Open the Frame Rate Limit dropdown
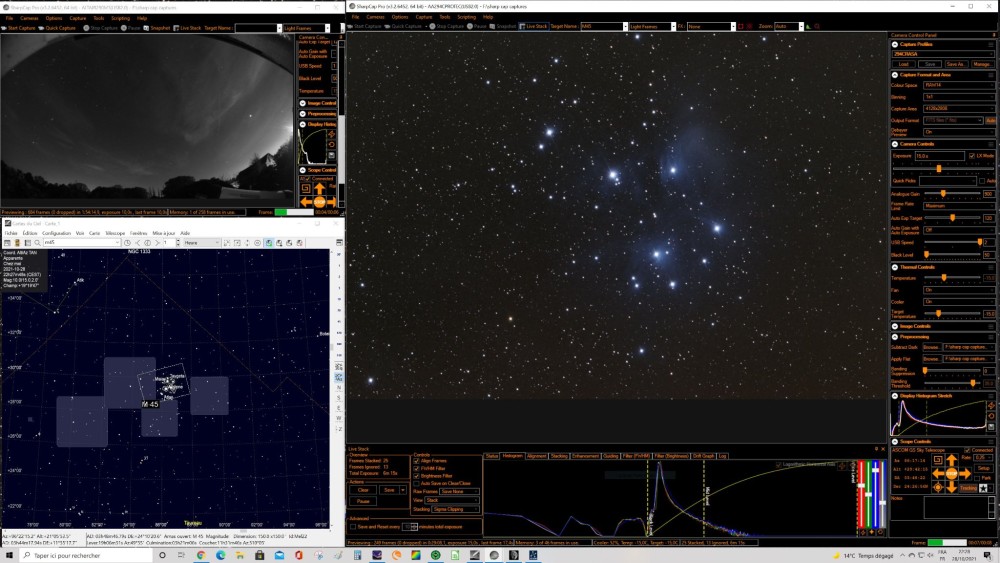This screenshot has height=563, width=1000. pos(959,206)
